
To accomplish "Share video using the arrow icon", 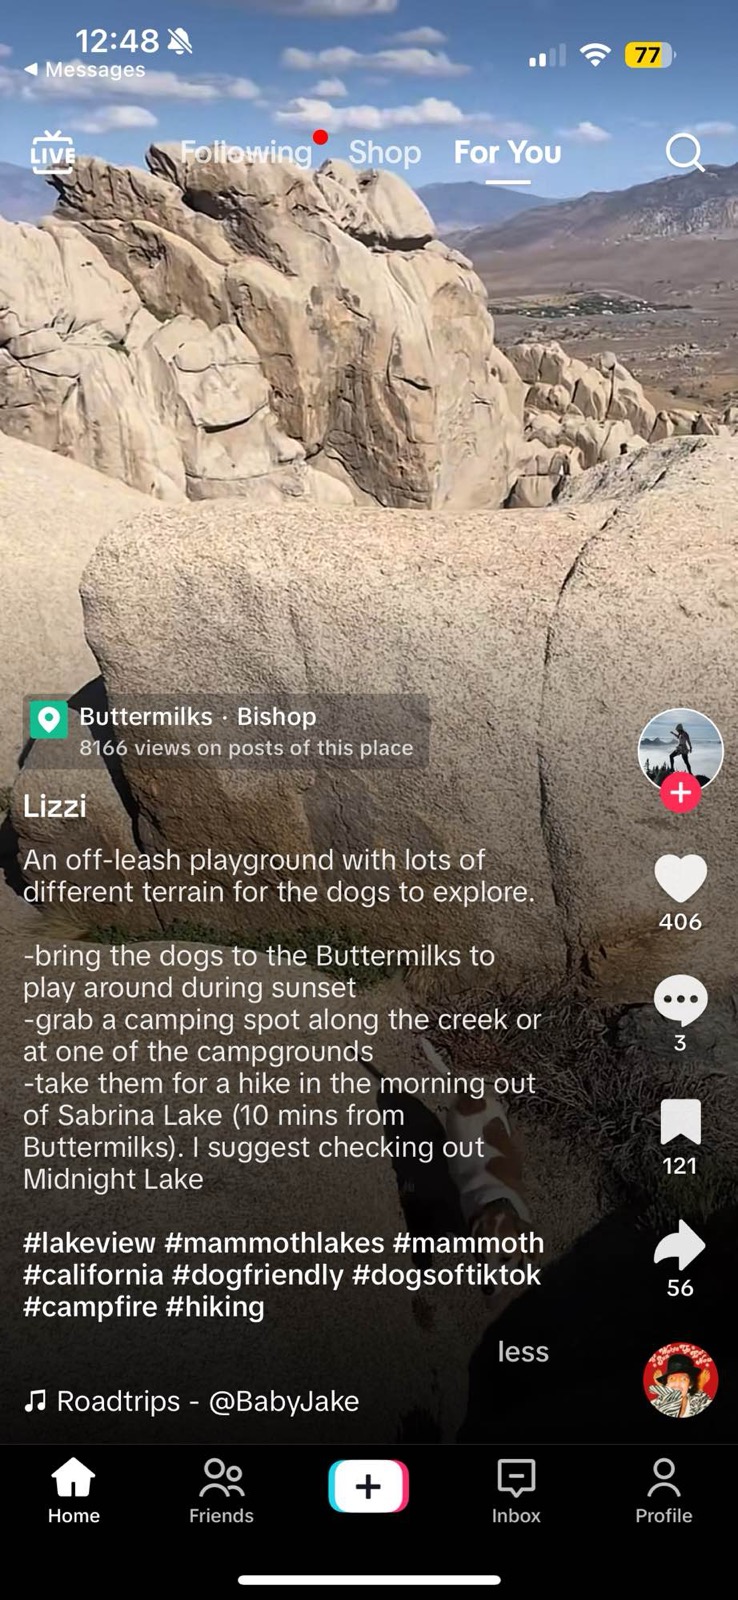I will 680,1245.
